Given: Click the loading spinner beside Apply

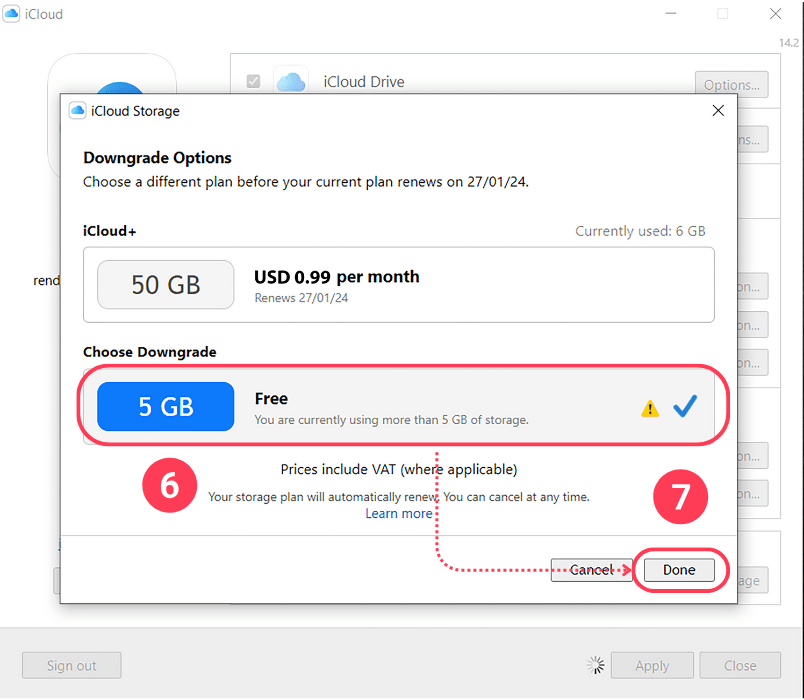Looking at the screenshot, I should (595, 665).
